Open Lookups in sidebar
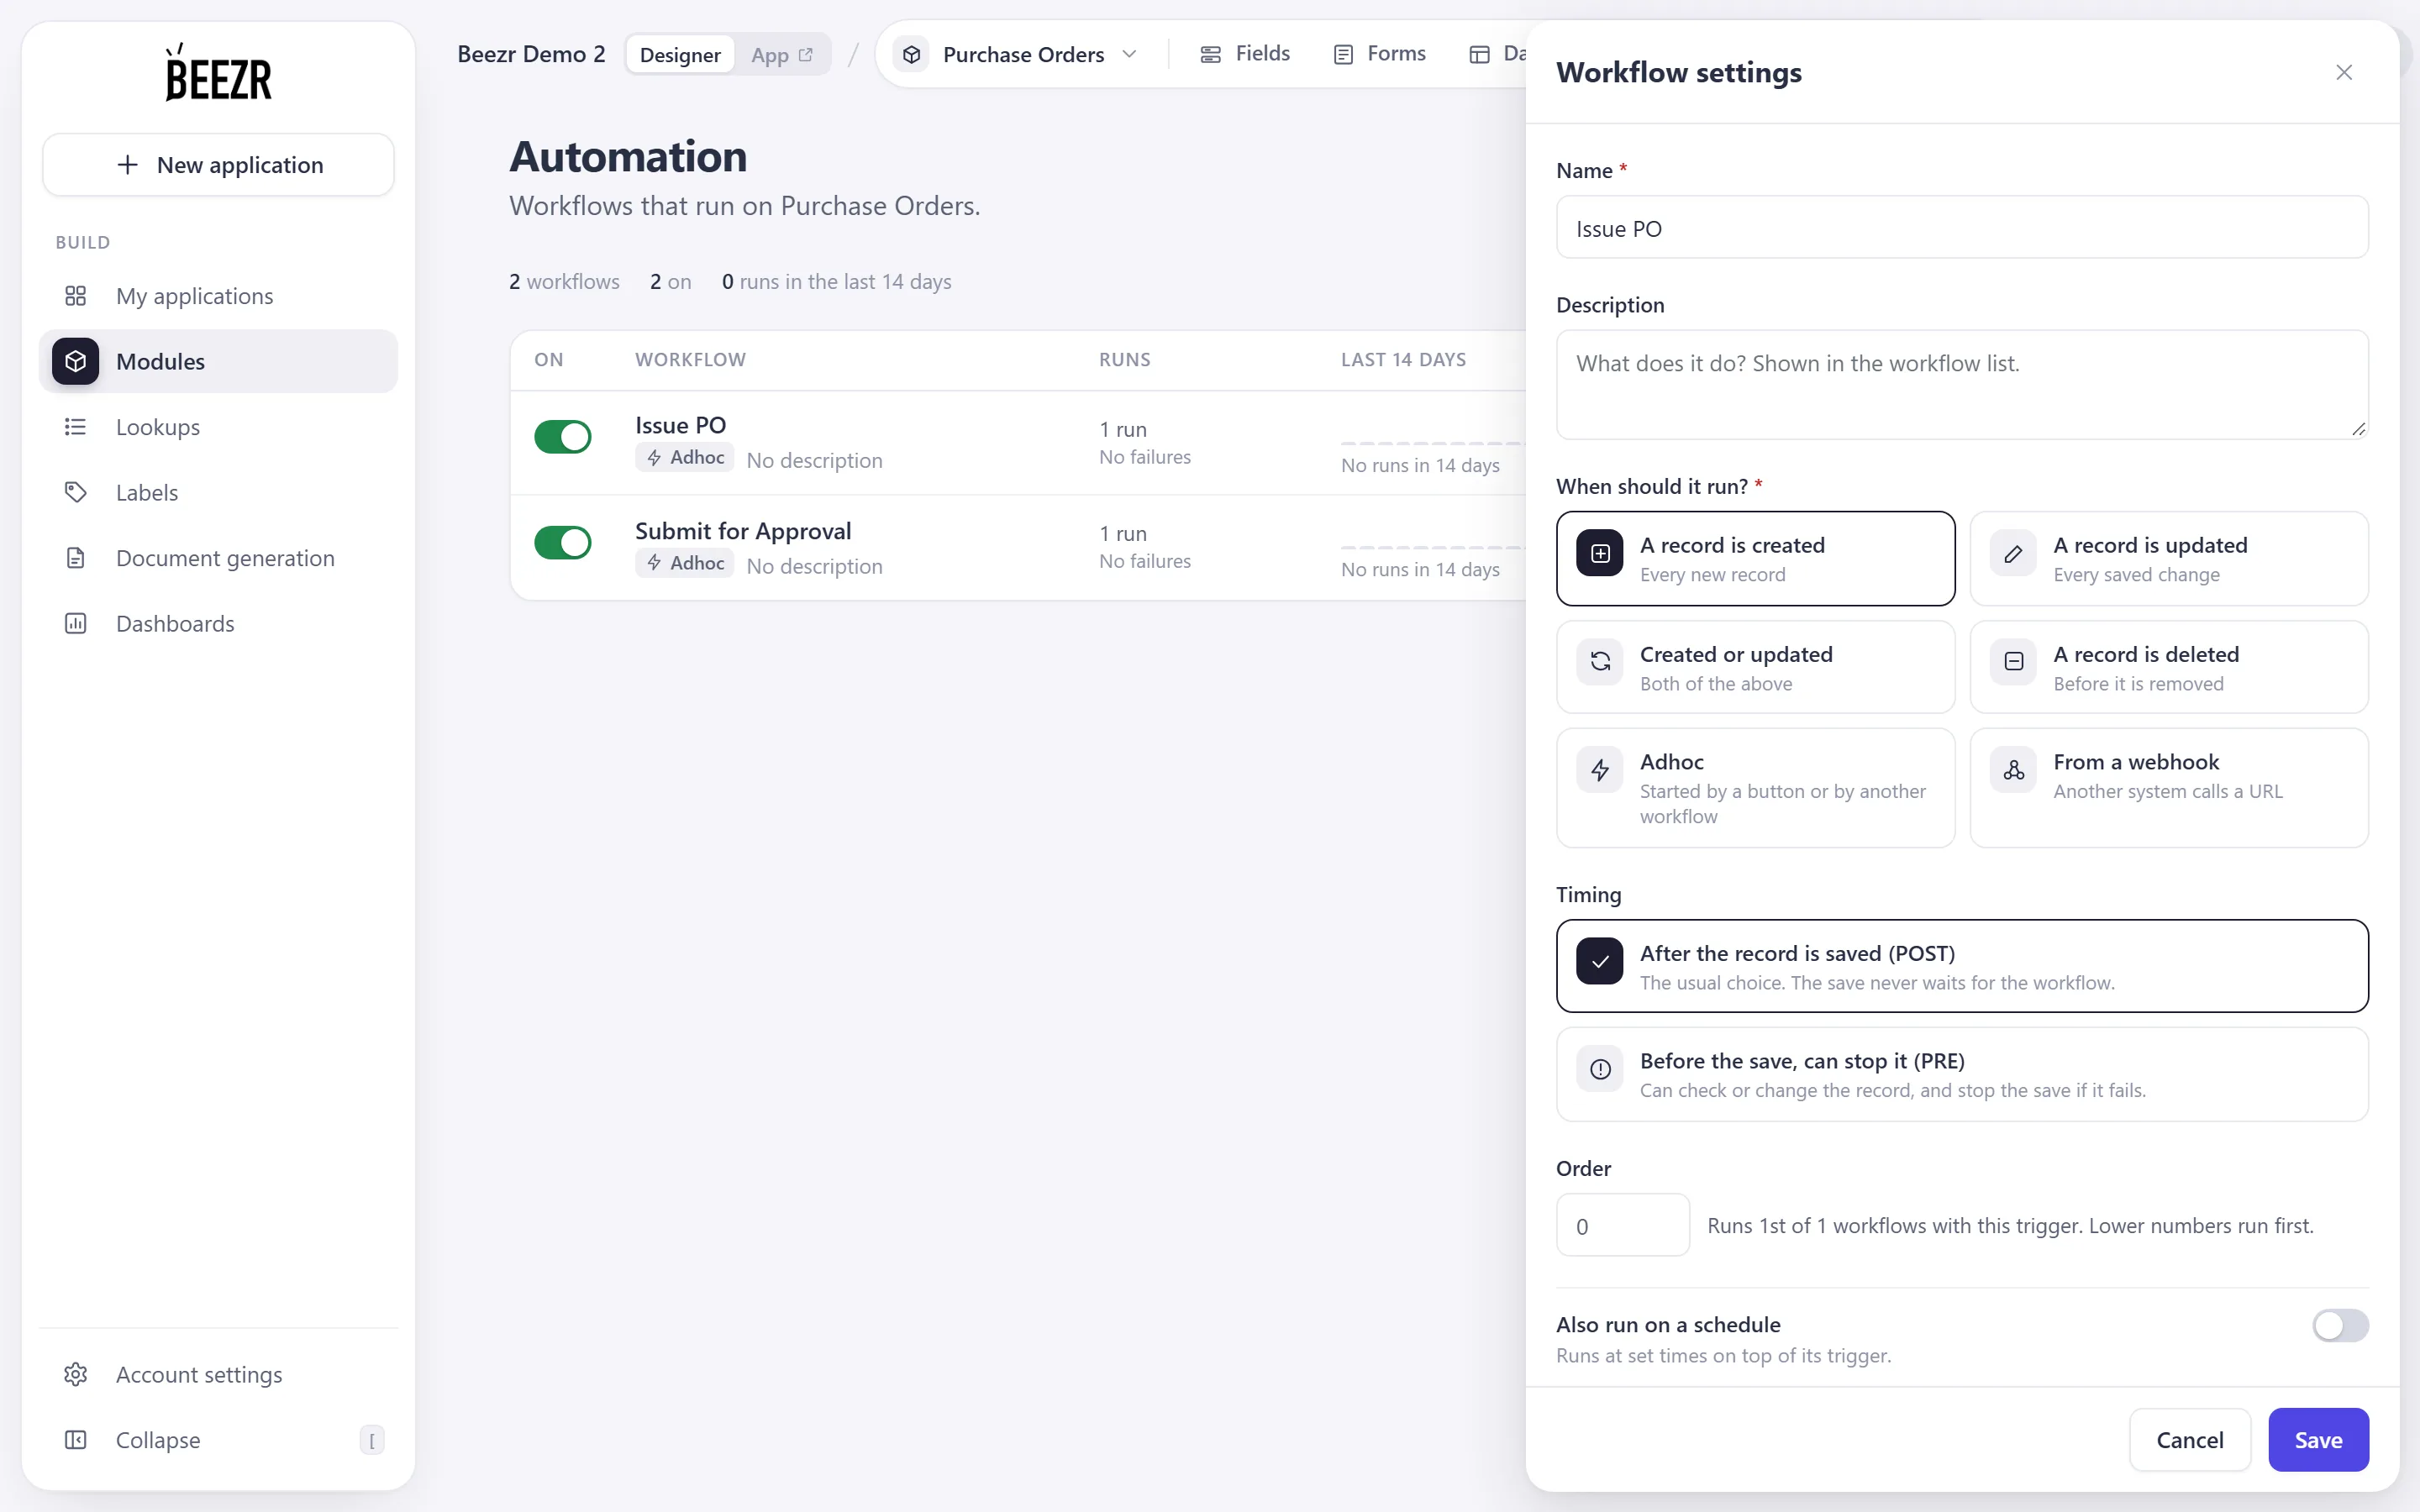This screenshot has height=1512, width=2420. 218,427
